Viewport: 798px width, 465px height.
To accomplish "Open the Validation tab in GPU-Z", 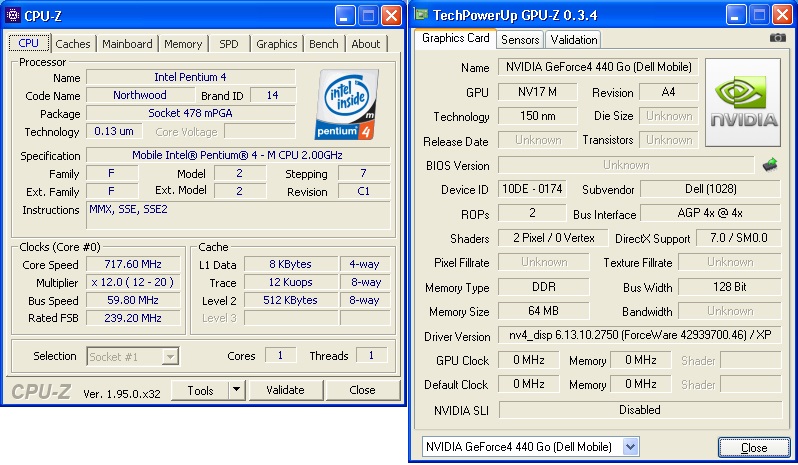I will point(574,40).
